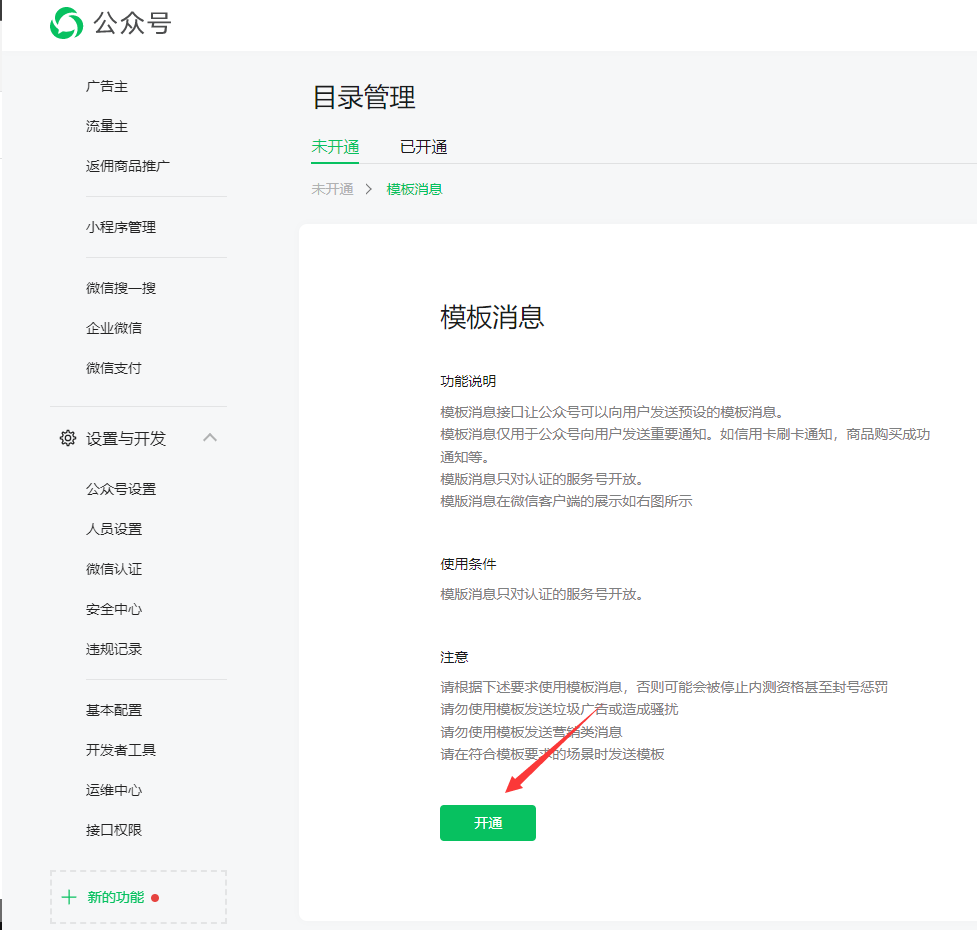Open 小程序管理 in the sidebar
The width and height of the screenshot is (977, 930).
[x=121, y=227]
